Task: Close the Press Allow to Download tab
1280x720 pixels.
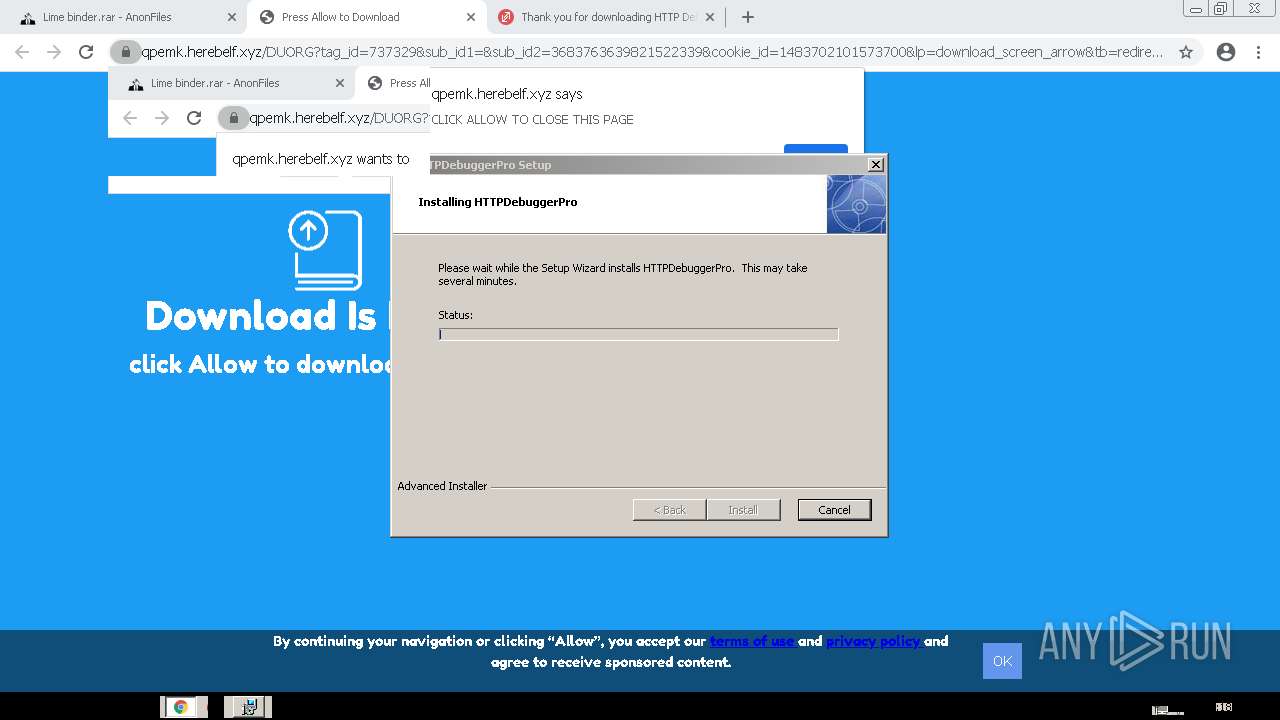Action: [x=471, y=17]
